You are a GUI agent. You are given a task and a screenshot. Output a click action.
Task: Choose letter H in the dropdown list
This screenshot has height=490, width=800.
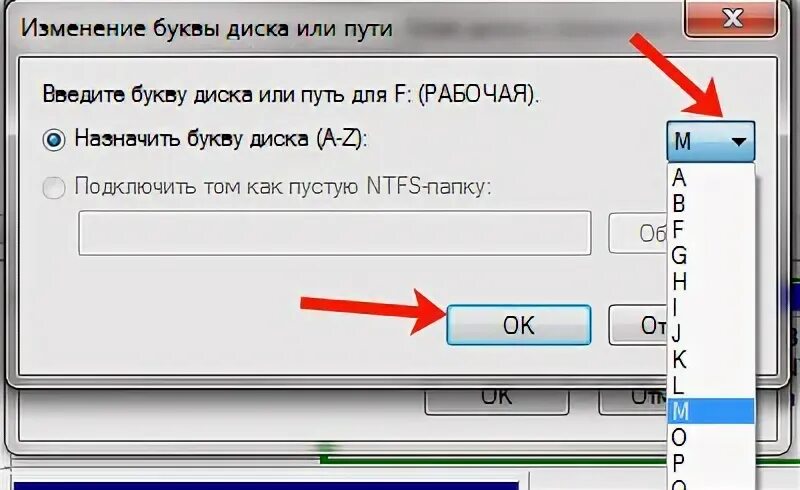coord(711,282)
